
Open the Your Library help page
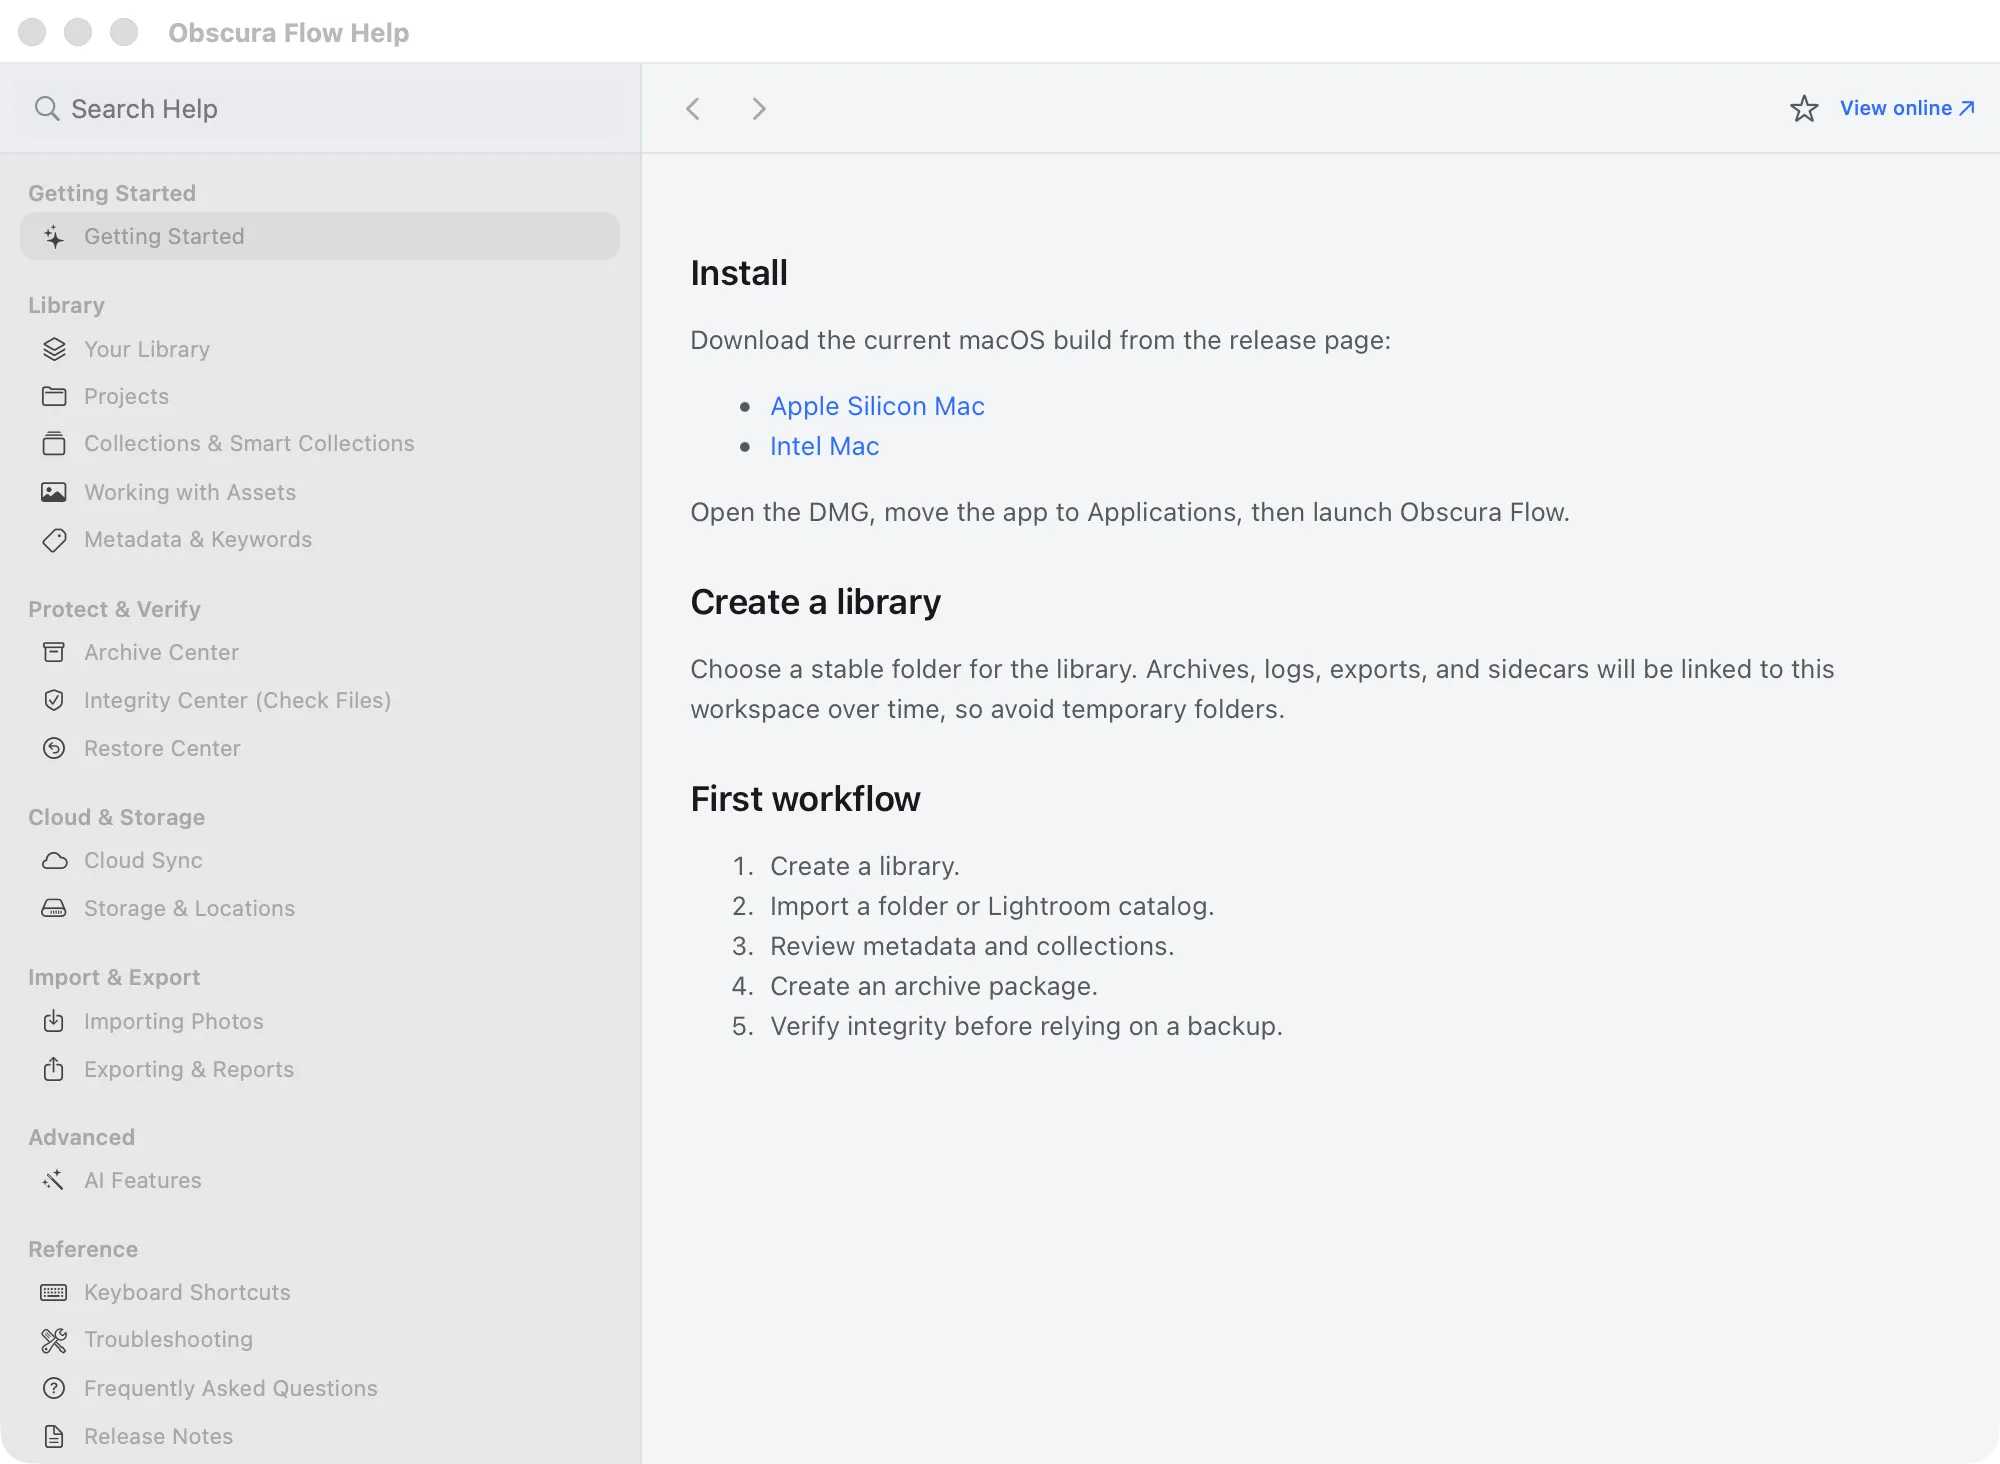point(320,349)
